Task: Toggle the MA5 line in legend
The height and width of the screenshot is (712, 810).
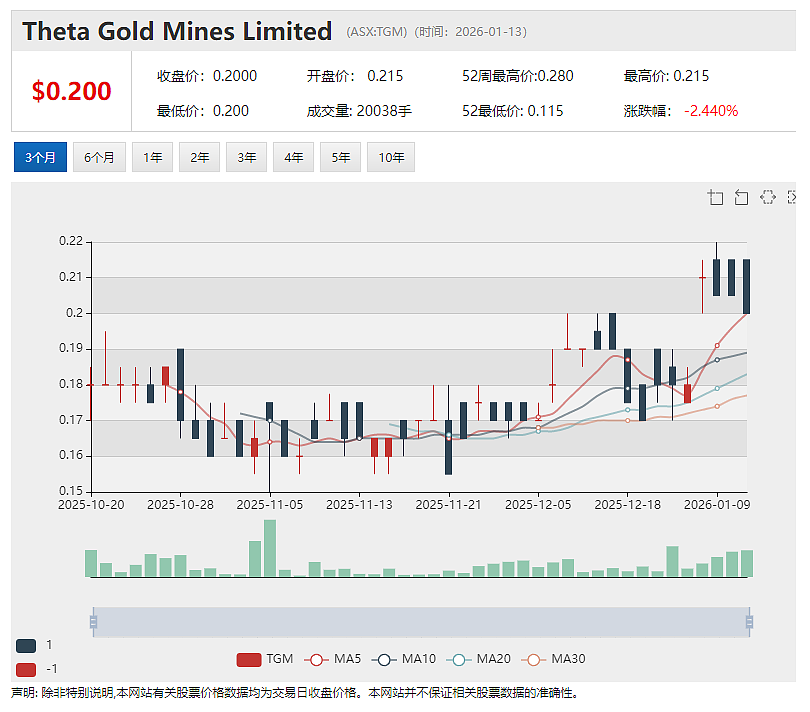Action: point(333,659)
